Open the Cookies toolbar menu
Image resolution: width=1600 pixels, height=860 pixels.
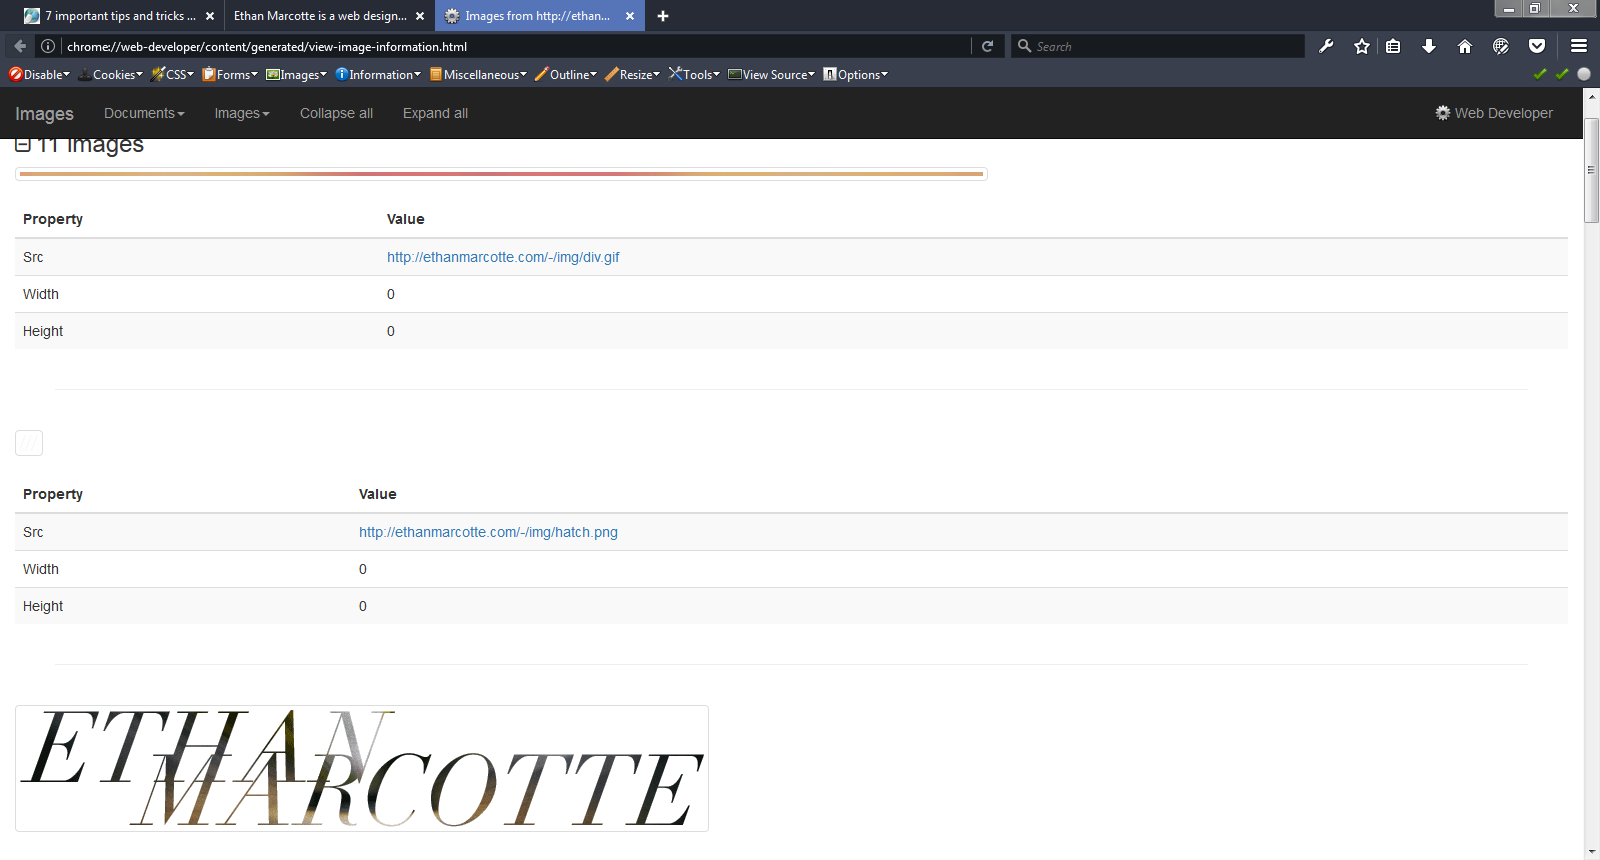[x=111, y=74]
